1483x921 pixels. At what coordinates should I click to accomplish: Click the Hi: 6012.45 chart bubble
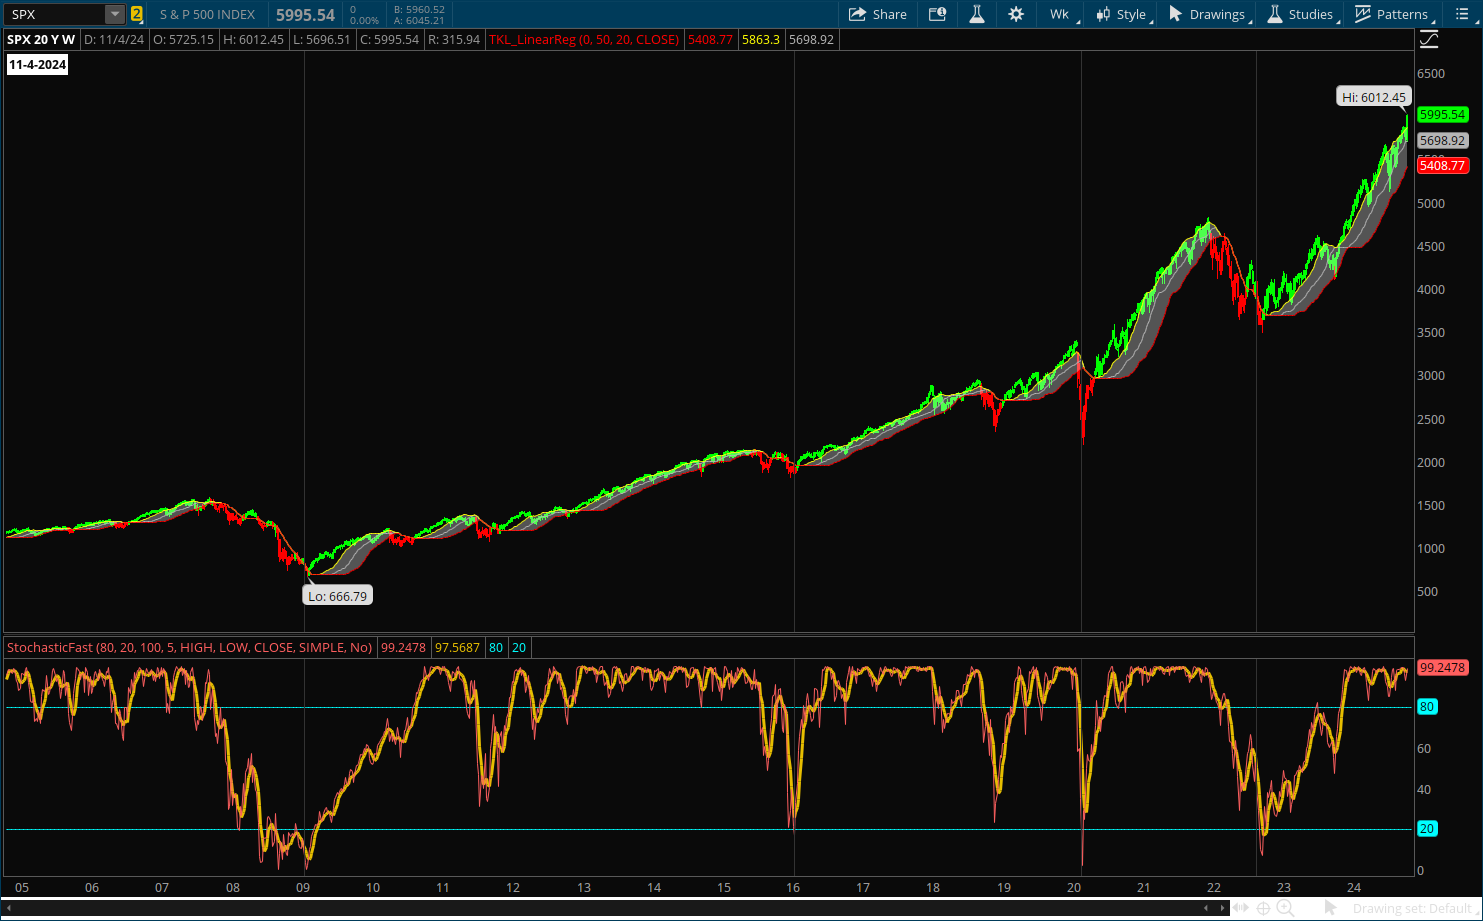coord(1374,97)
